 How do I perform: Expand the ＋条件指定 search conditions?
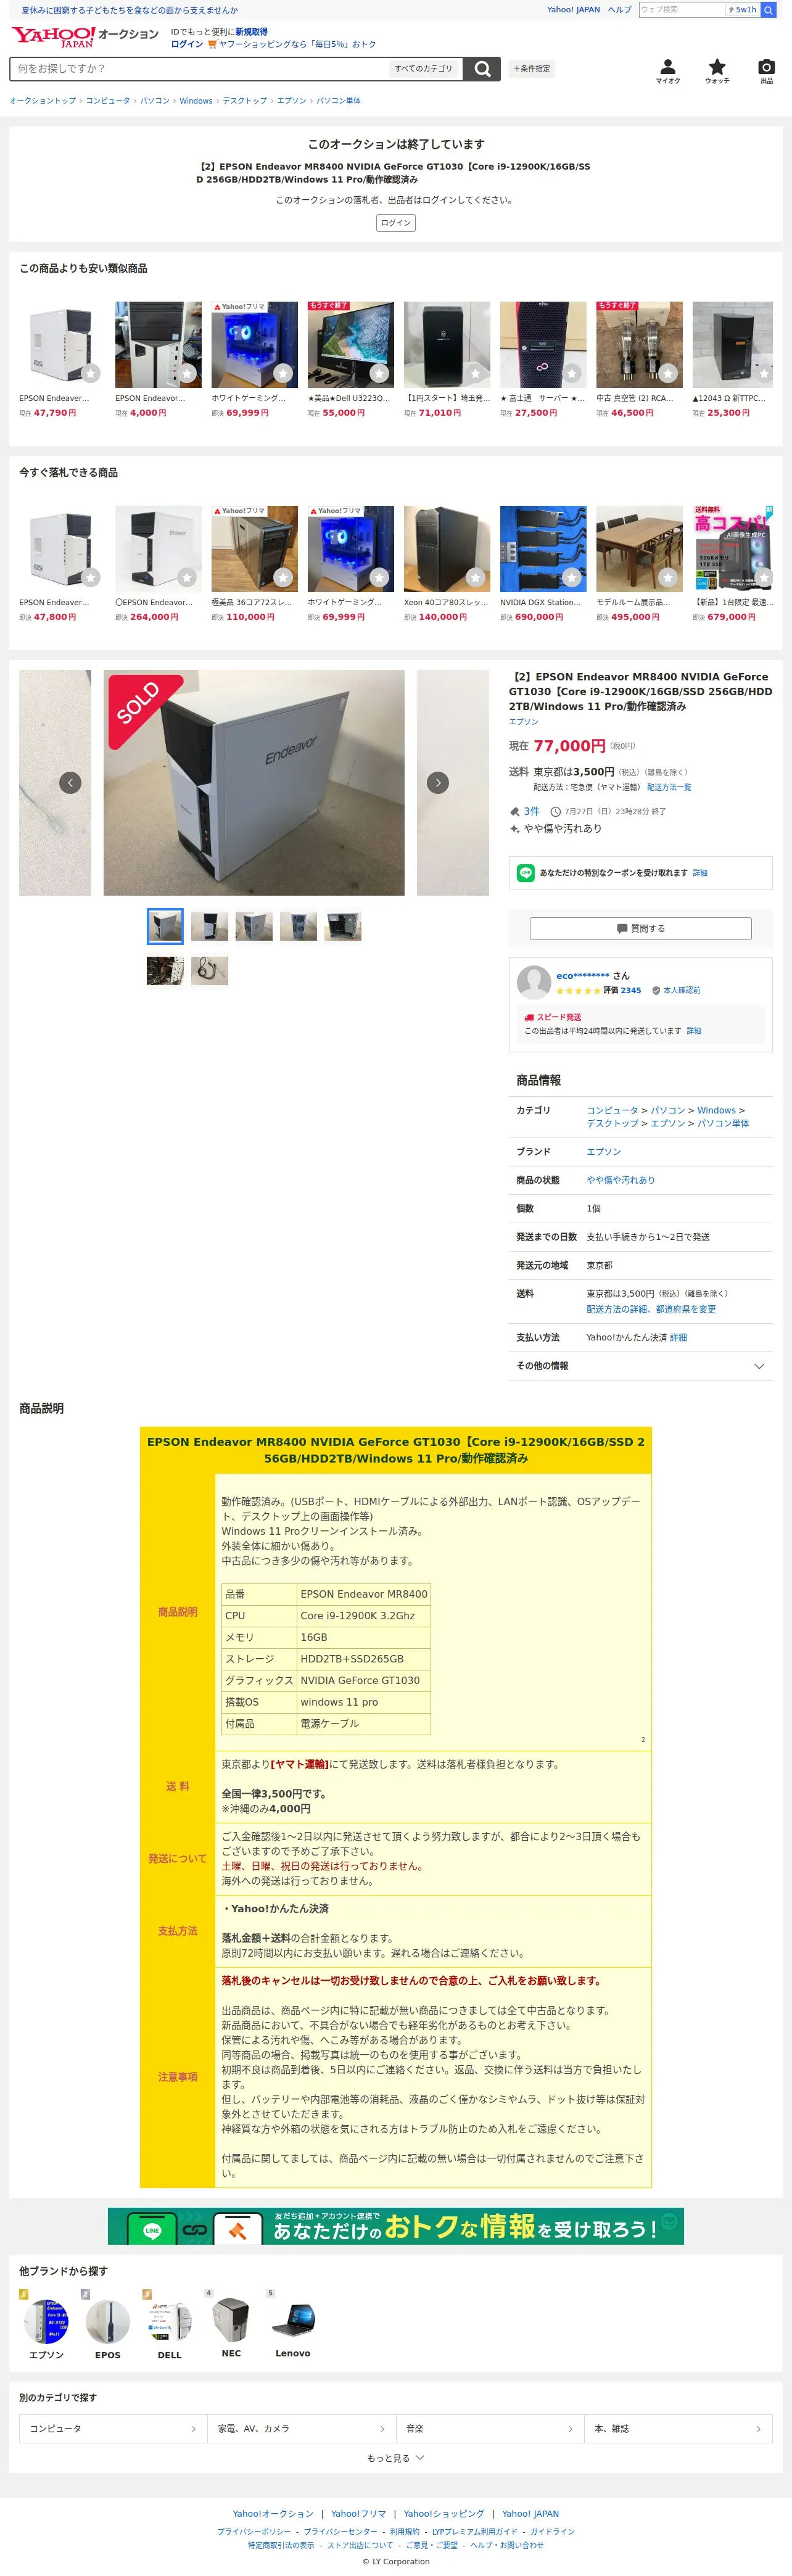click(x=532, y=69)
